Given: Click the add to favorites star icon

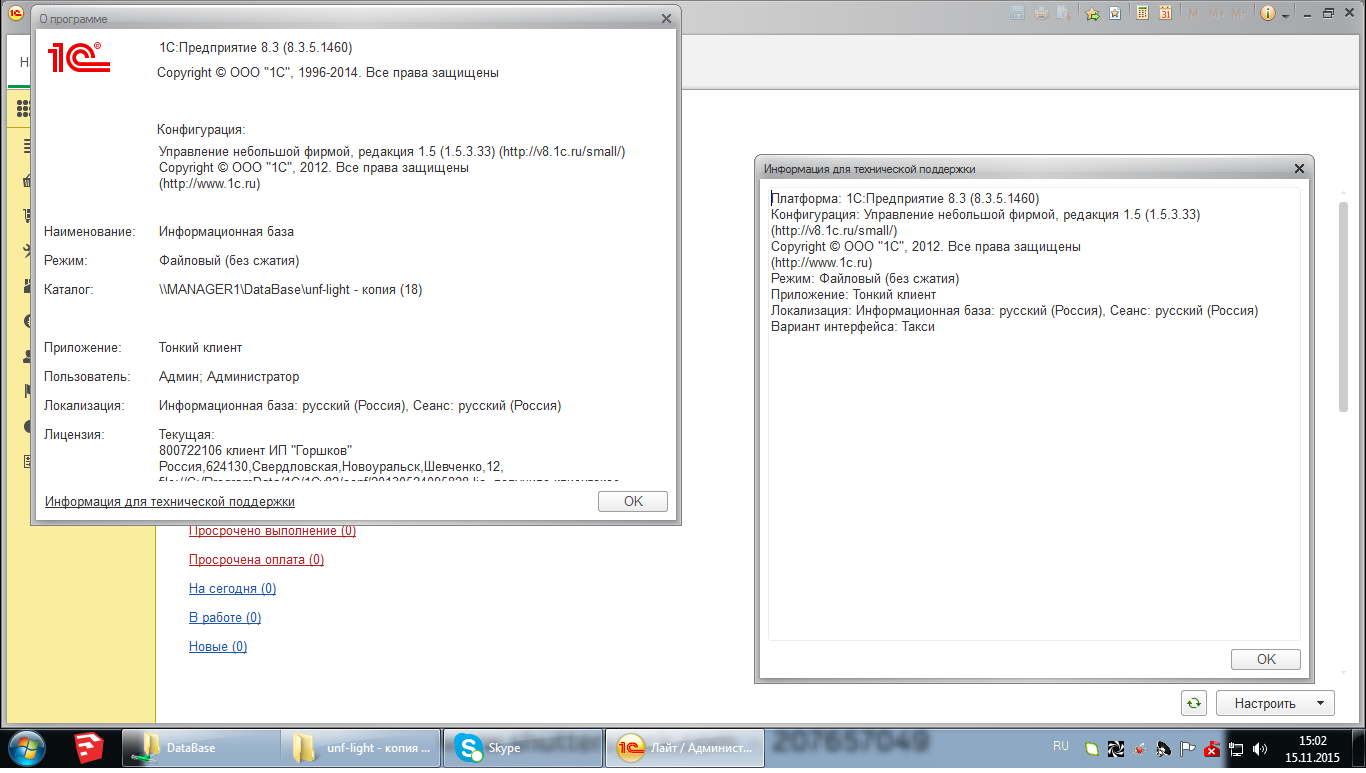Looking at the screenshot, I should click(x=1114, y=13).
